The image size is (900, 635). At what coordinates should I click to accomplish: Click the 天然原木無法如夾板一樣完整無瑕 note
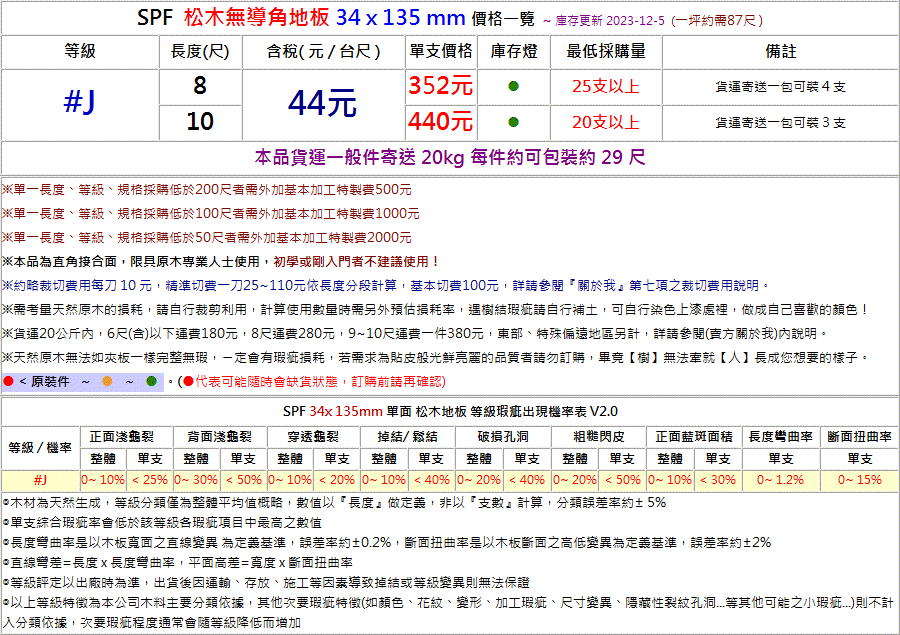point(436,358)
